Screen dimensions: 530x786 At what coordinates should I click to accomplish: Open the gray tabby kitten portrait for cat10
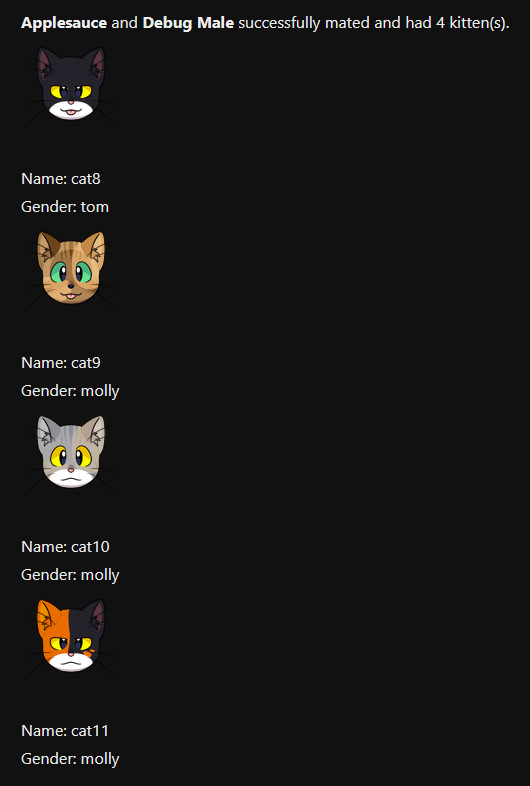[x=71, y=452]
